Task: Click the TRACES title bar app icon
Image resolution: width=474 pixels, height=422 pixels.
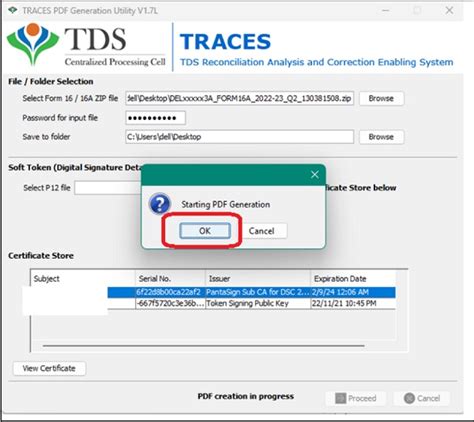Action: click(13, 10)
